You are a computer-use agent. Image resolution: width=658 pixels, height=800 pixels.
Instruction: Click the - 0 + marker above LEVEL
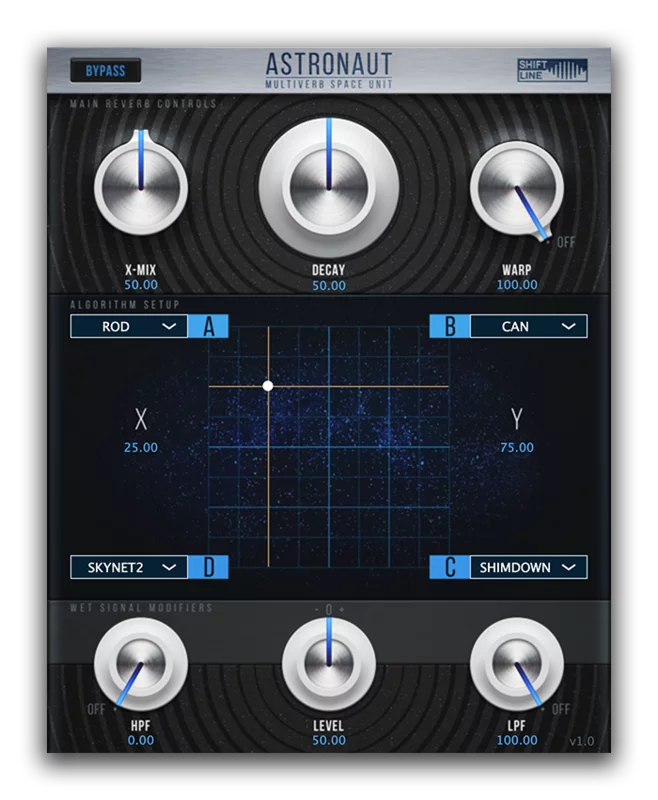click(329, 609)
